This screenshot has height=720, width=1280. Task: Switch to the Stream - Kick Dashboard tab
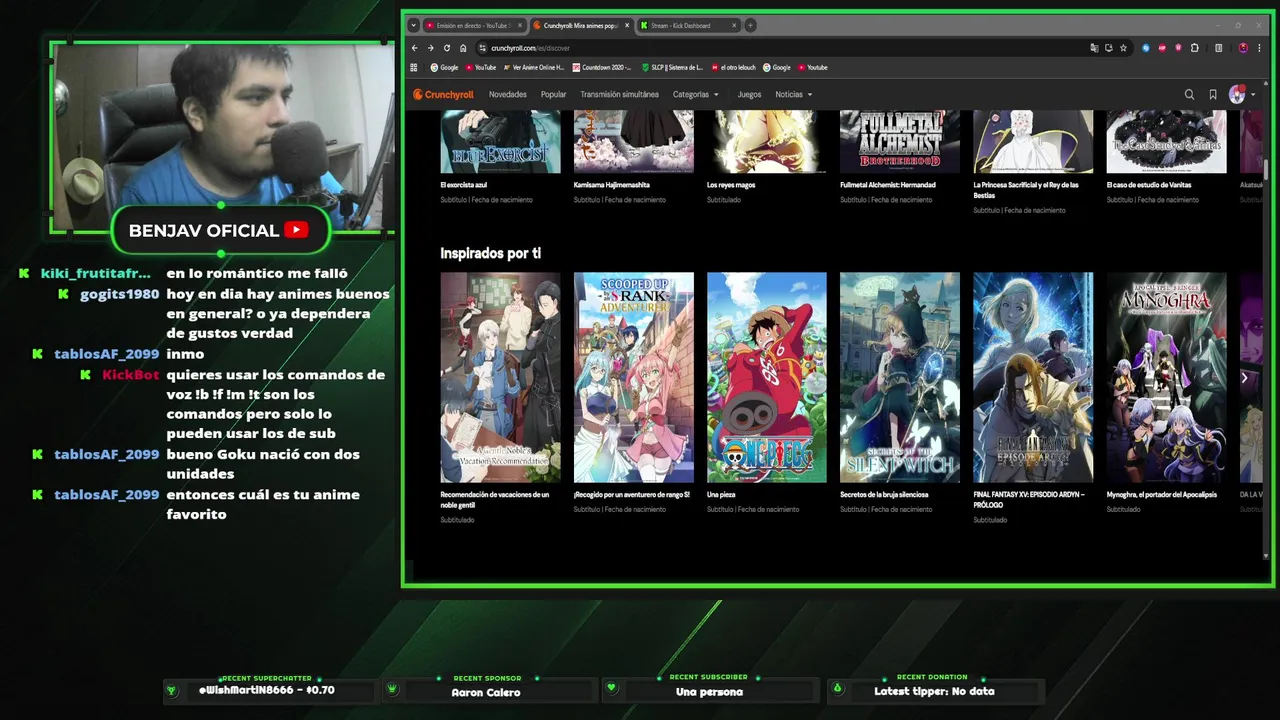(688, 25)
